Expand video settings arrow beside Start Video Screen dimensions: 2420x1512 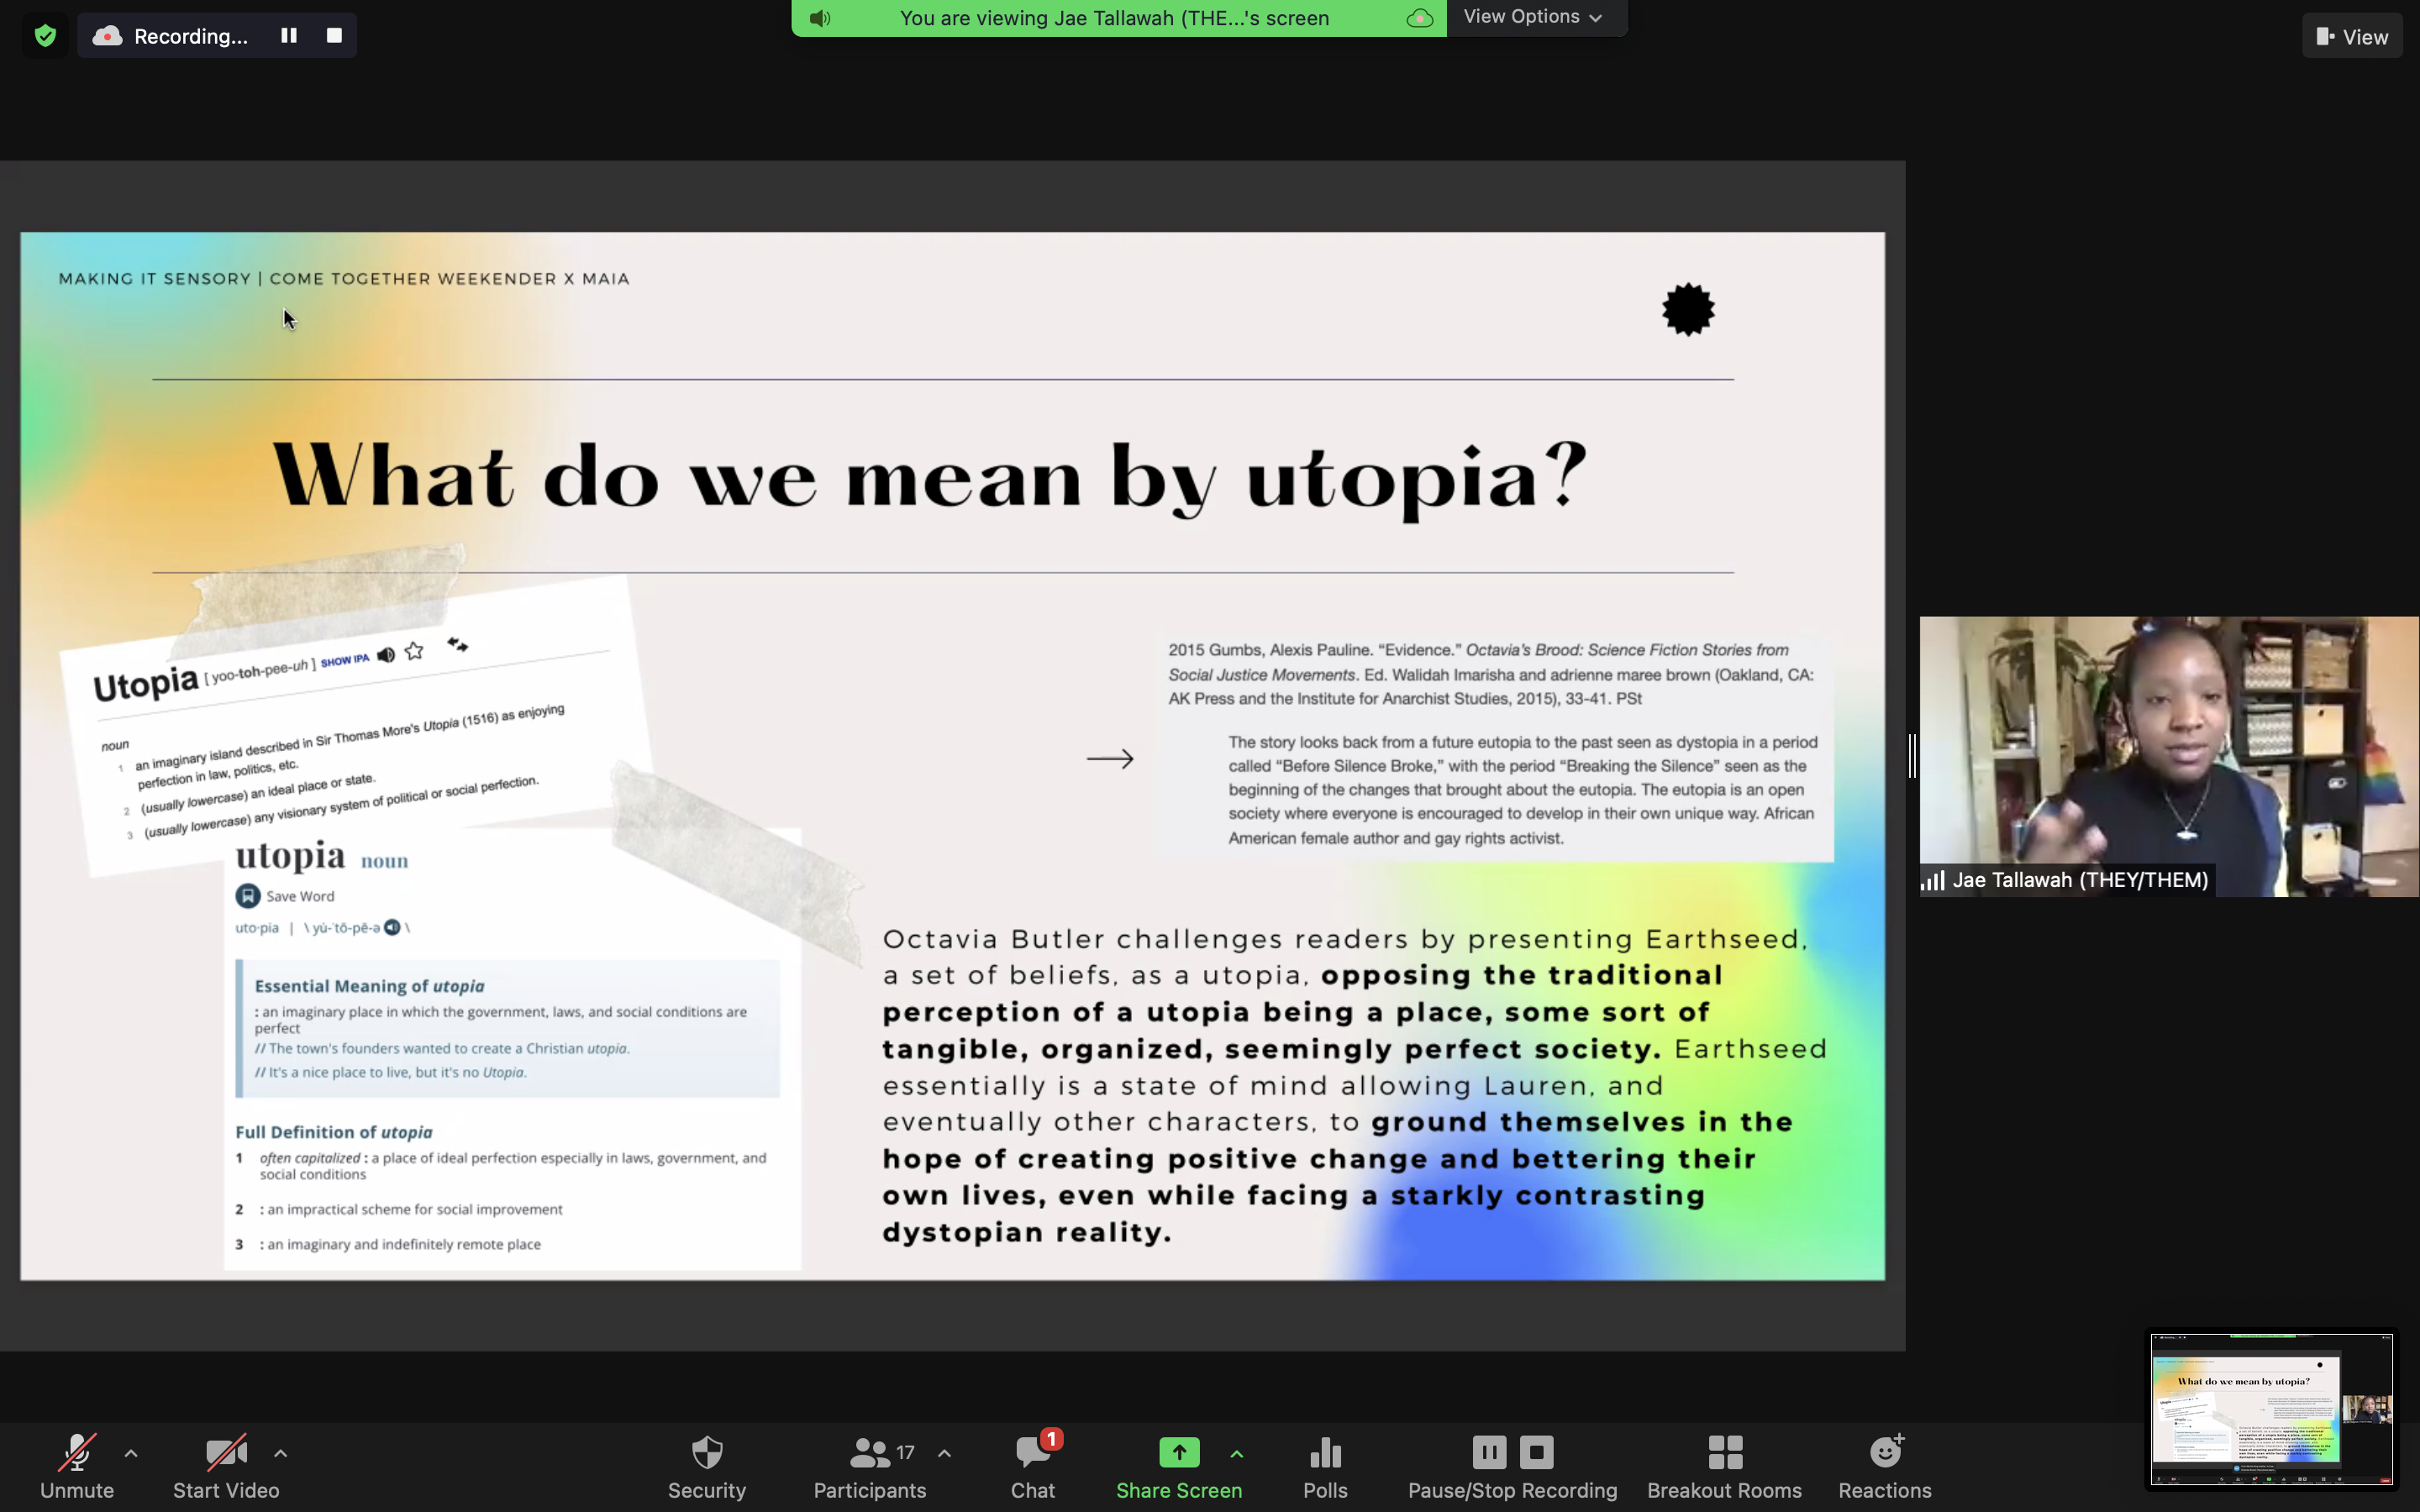click(281, 1452)
